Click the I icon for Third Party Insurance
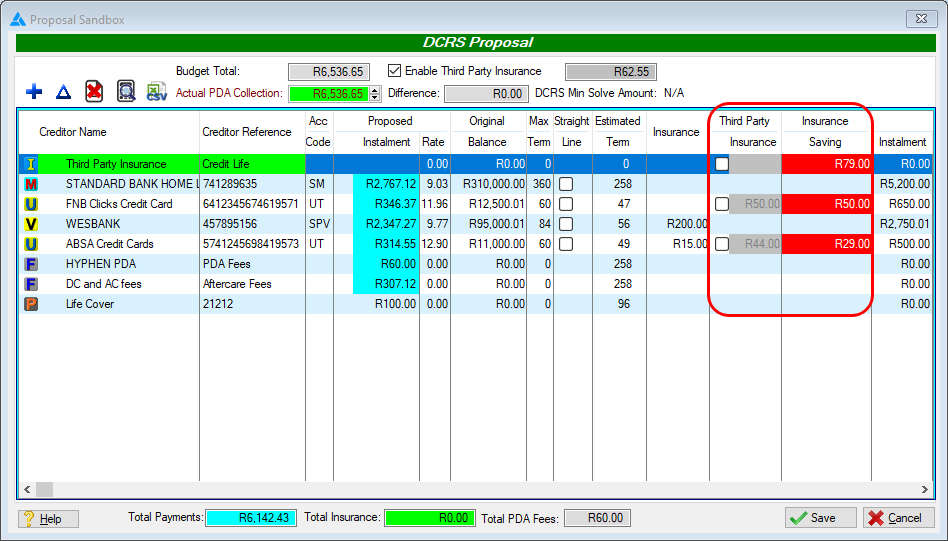The width and height of the screenshot is (948, 541). pyautogui.click(x=31, y=164)
